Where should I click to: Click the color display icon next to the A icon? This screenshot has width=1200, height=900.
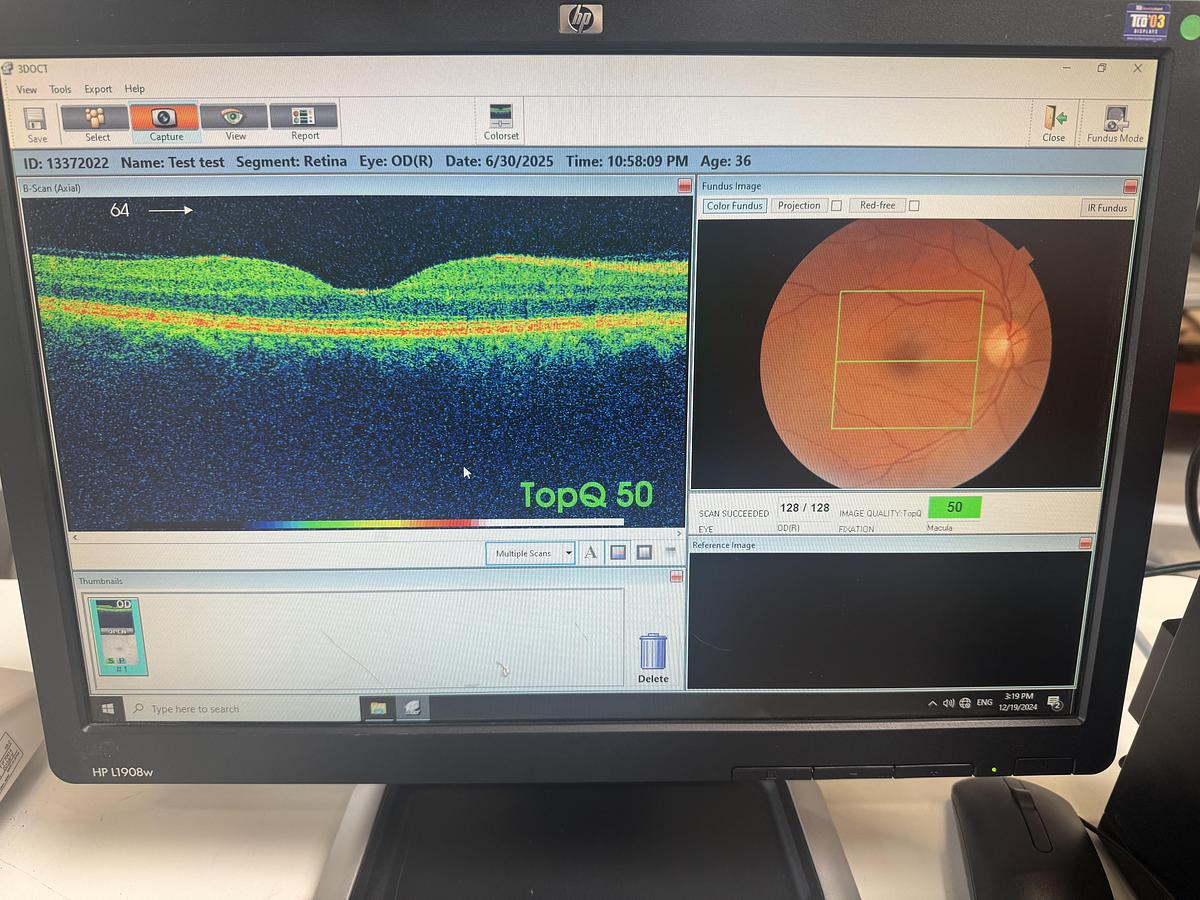click(616, 552)
